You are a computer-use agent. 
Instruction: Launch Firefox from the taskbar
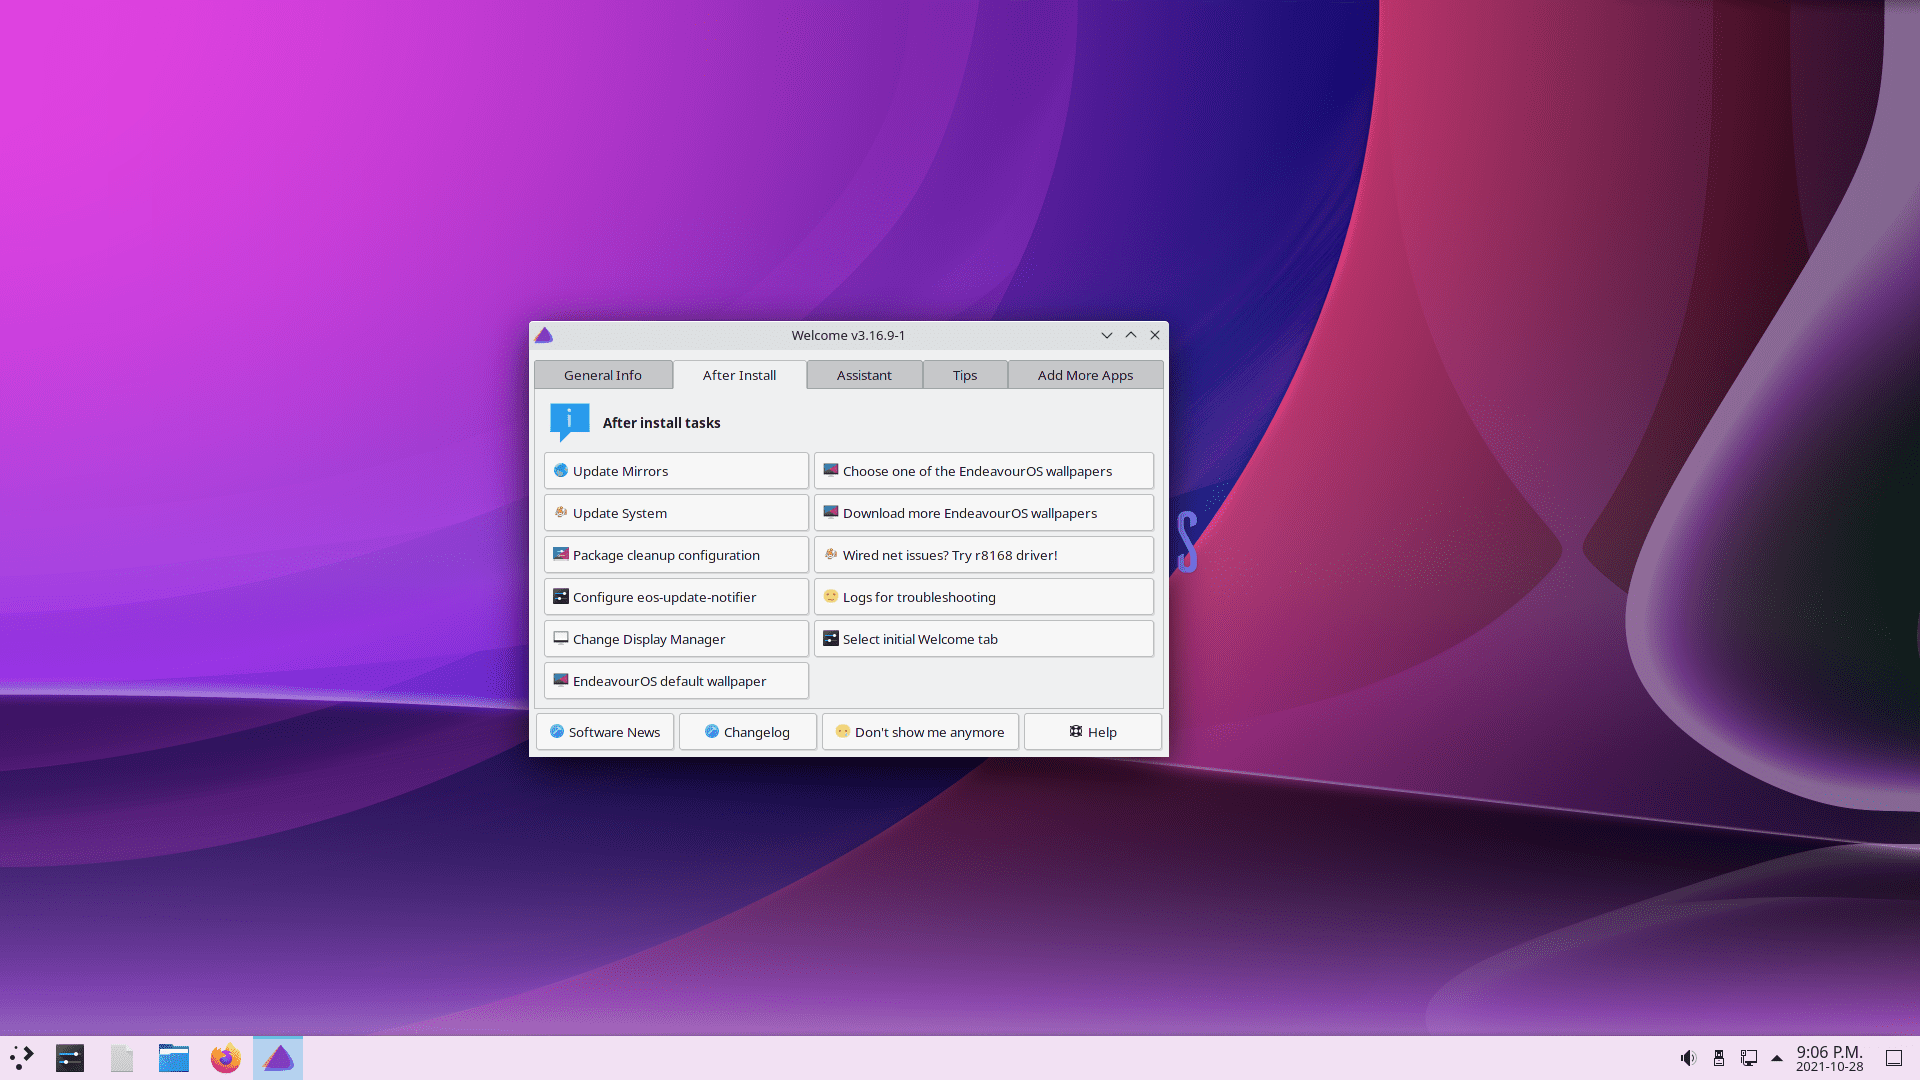click(x=226, y=1058)
